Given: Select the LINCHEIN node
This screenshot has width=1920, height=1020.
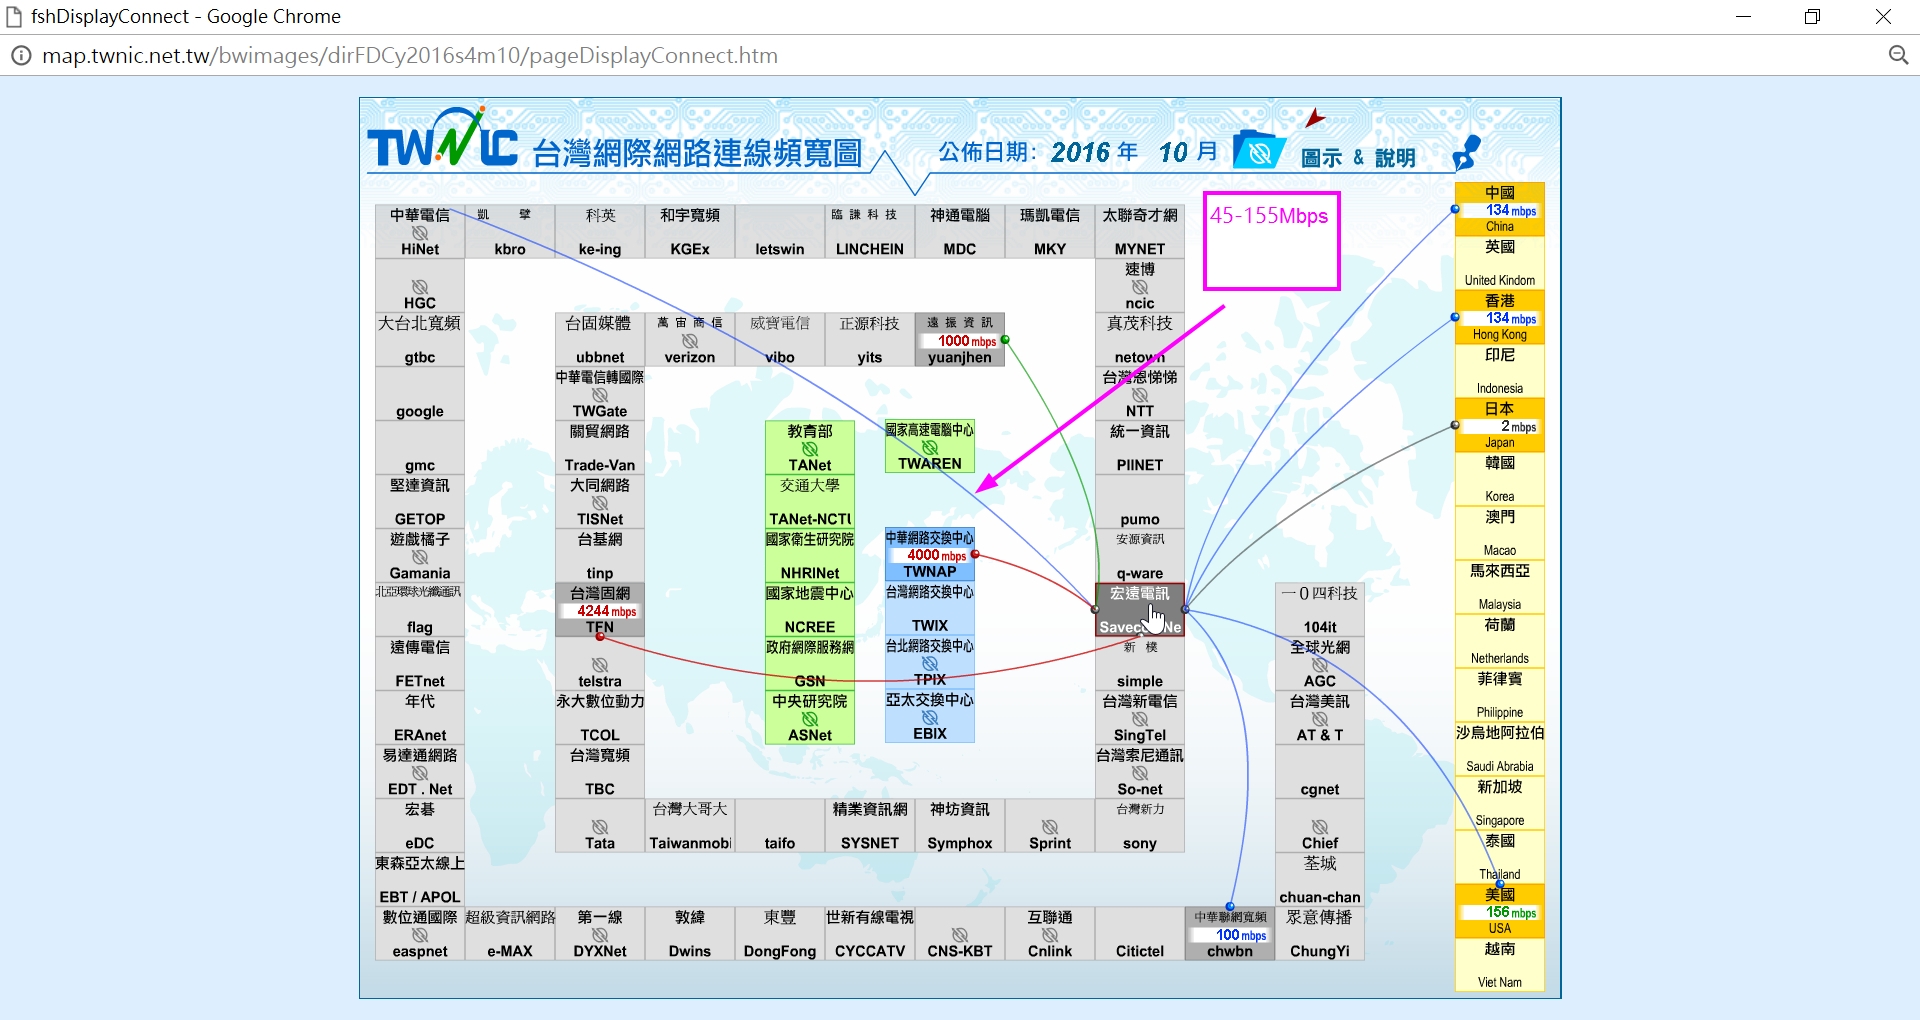Looking at the screenshot, I should coord(870,232).
